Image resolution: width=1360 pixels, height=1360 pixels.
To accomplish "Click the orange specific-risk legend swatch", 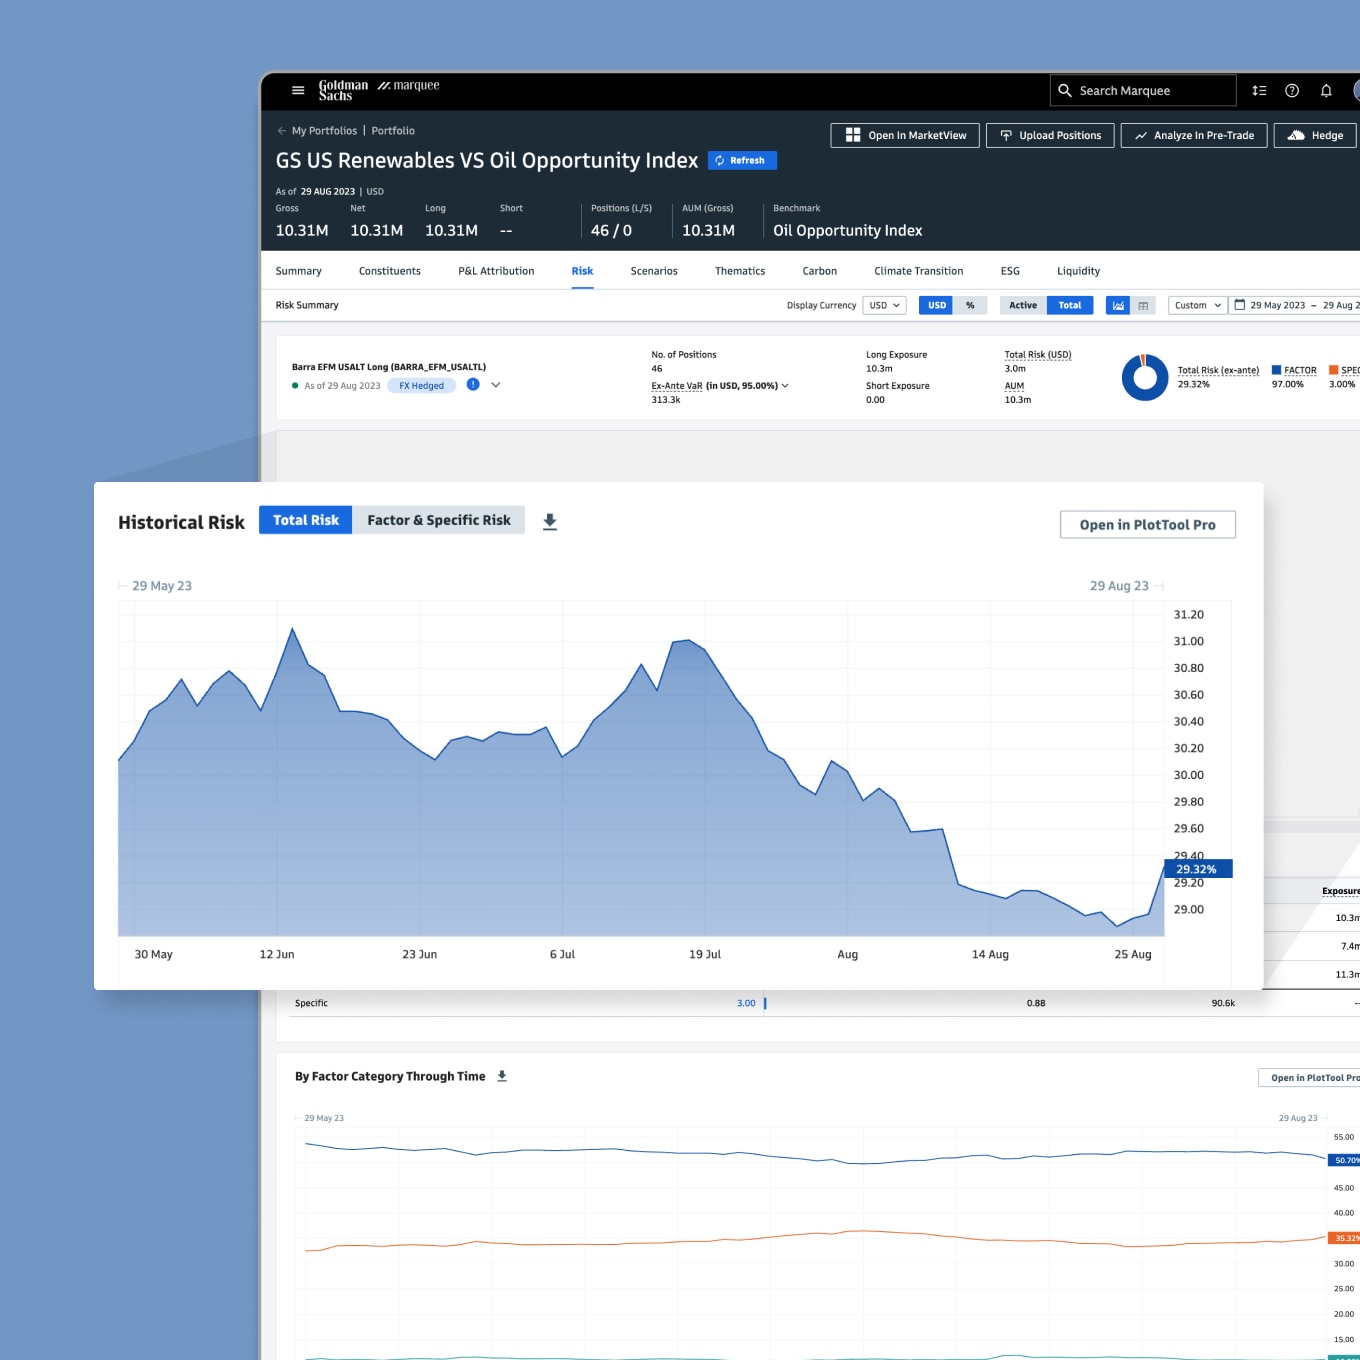I will tap(1333, 370).
